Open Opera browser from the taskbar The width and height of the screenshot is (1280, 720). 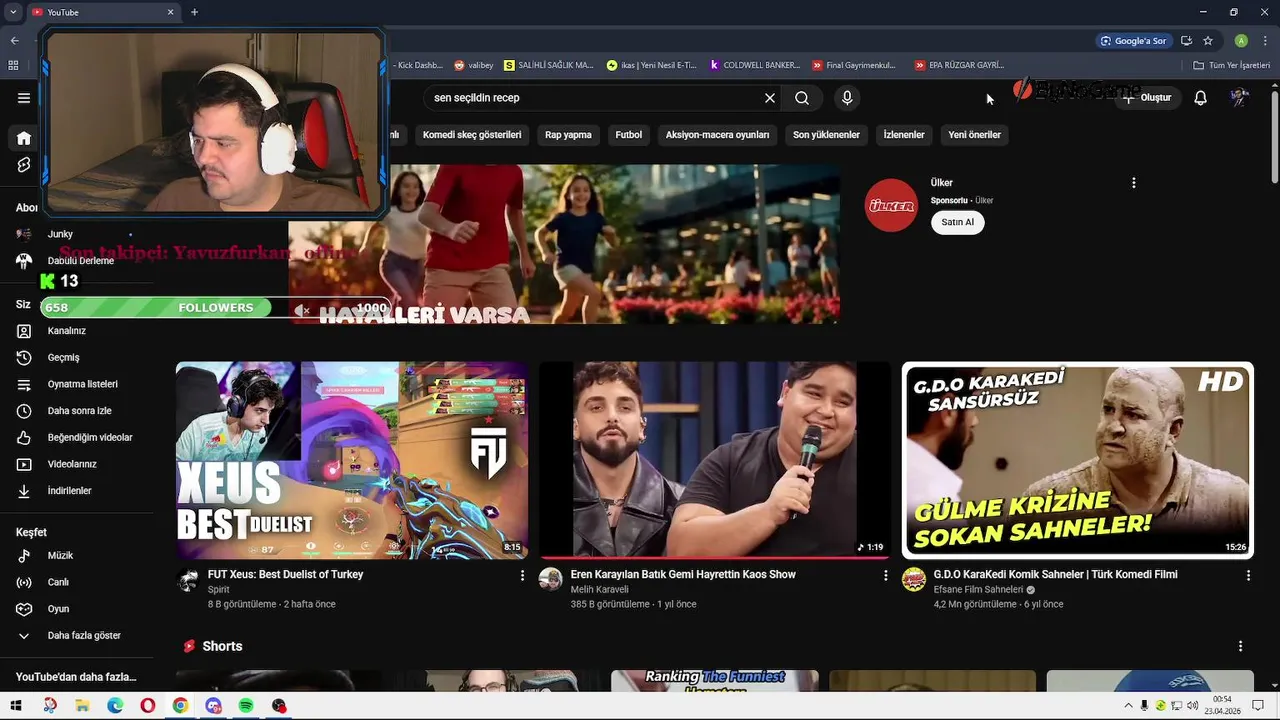148,706
